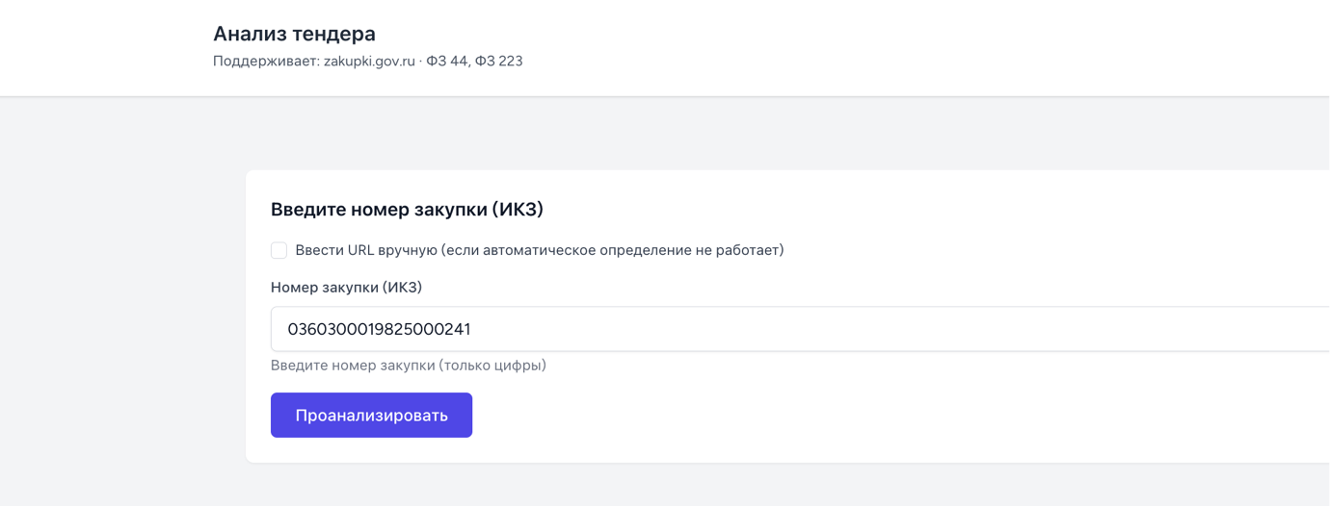Click the "ФЗ 223" text in the subtitle
Screen dimensions: 1332x510
click(x=500, y=61)
